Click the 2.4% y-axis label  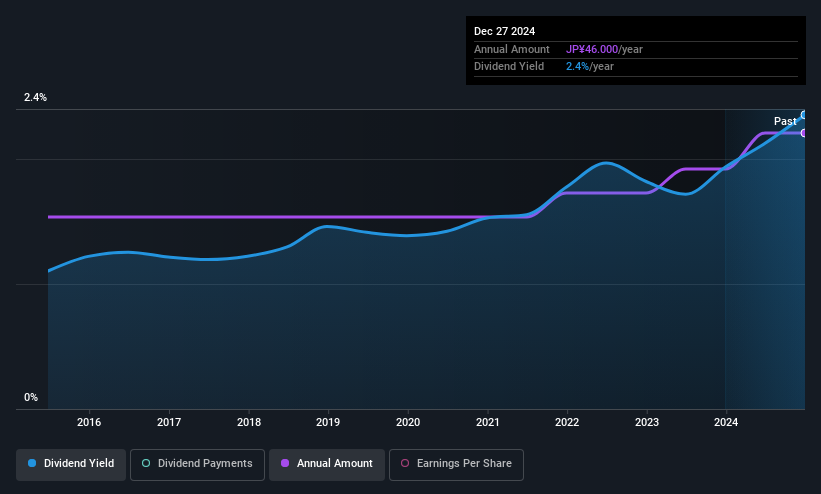[35, 97]
